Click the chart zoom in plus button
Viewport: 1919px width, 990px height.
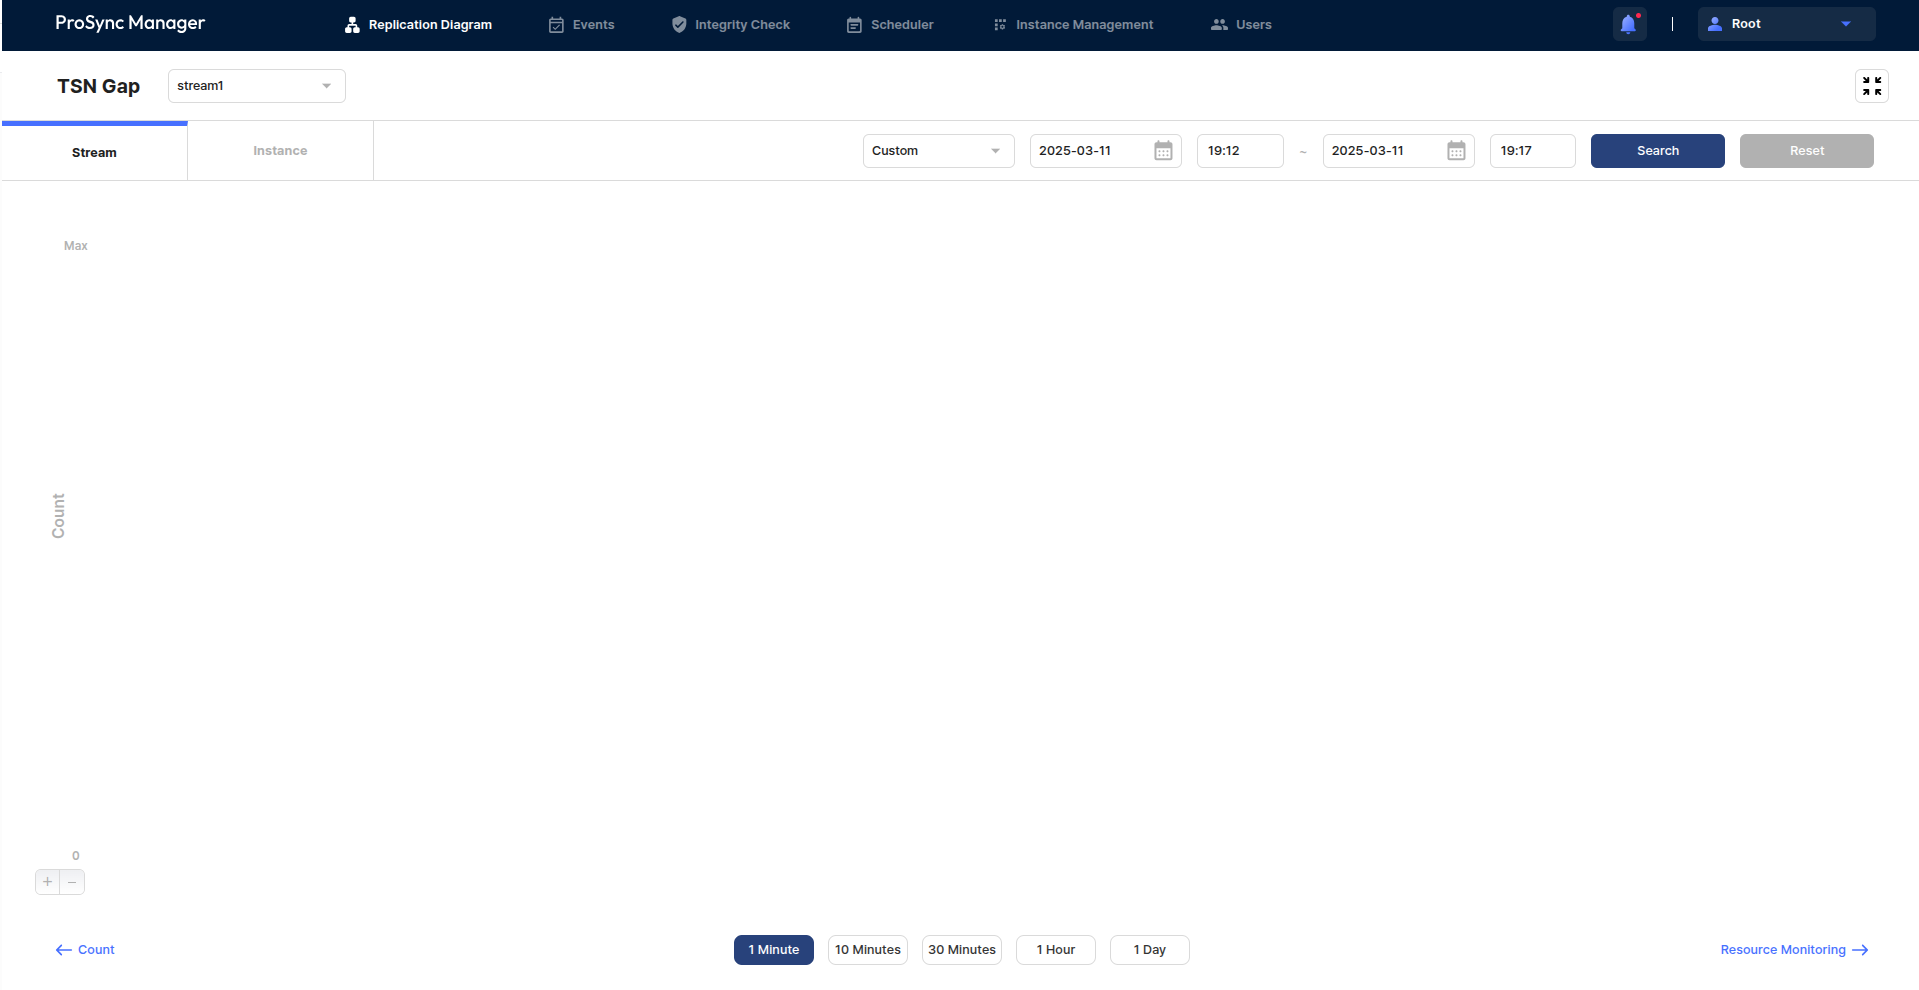(47, 882)
